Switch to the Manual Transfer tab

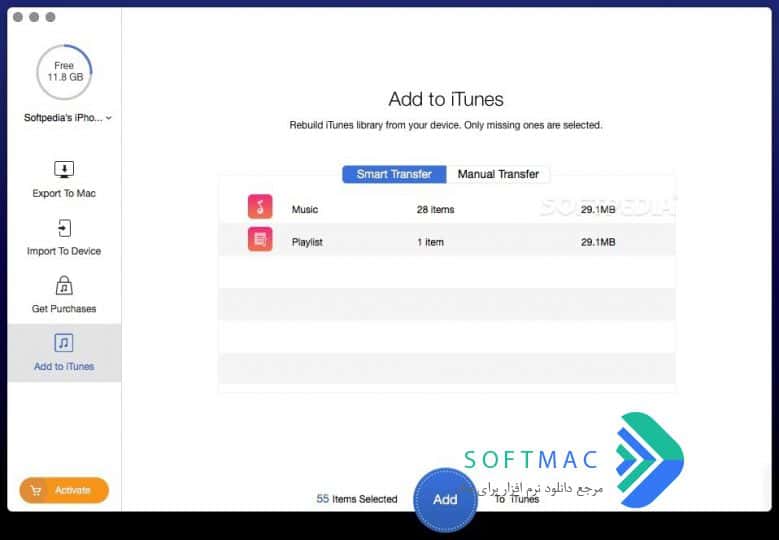click(x=498, y=174)
